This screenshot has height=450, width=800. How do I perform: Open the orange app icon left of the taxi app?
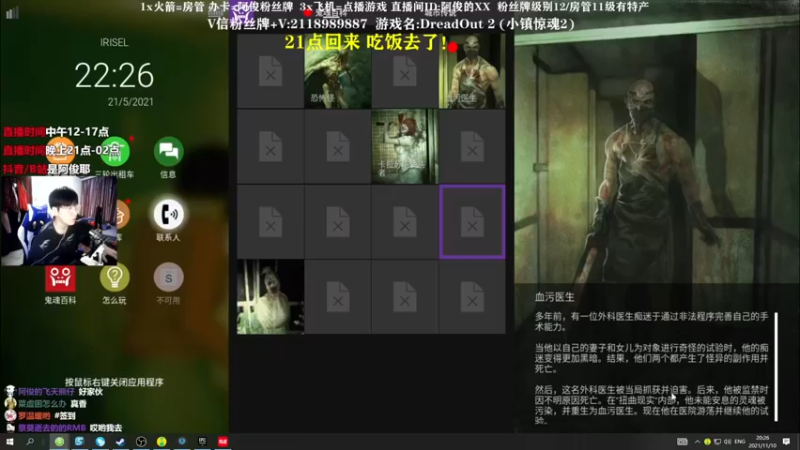[60, 152]
